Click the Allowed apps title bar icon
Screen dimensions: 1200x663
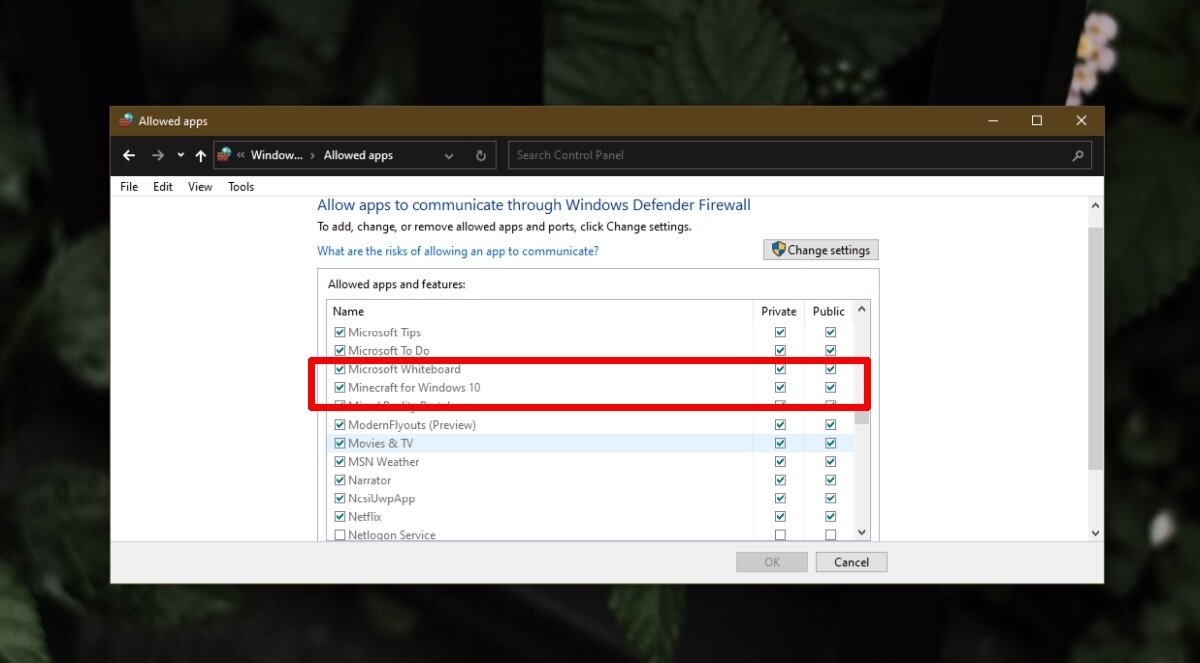click(125, 121)
